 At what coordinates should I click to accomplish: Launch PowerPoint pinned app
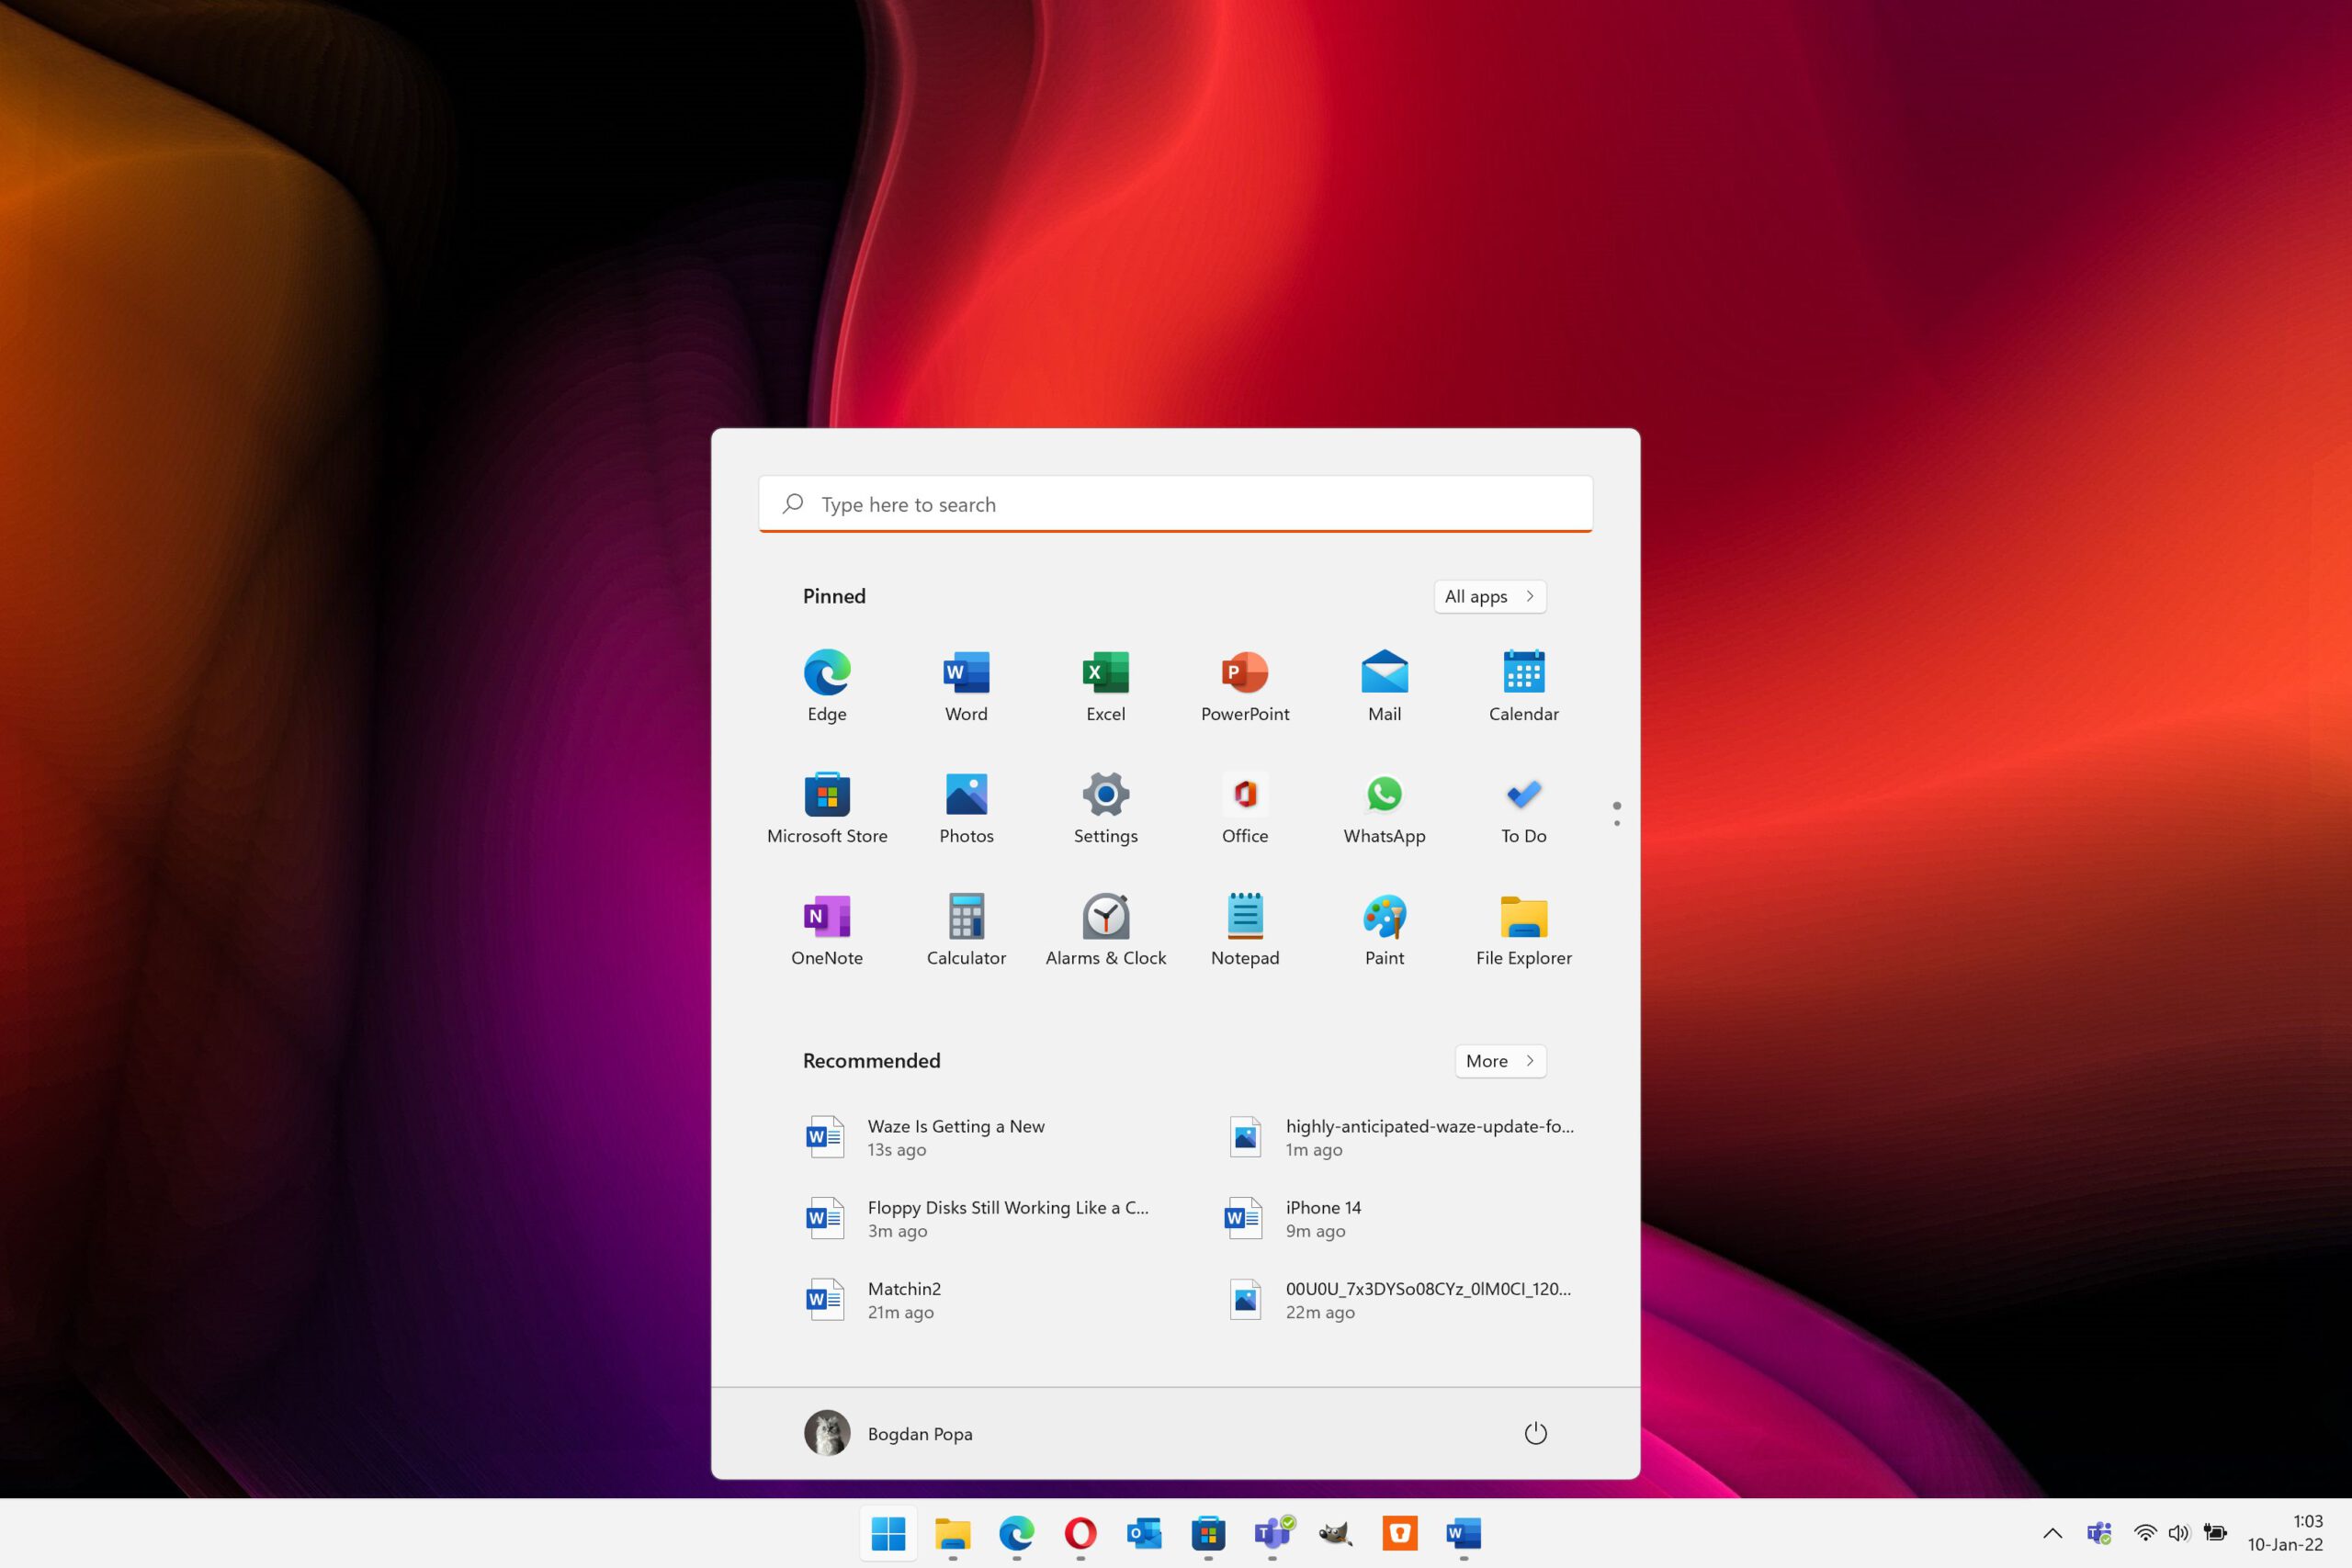(1245, 686)
